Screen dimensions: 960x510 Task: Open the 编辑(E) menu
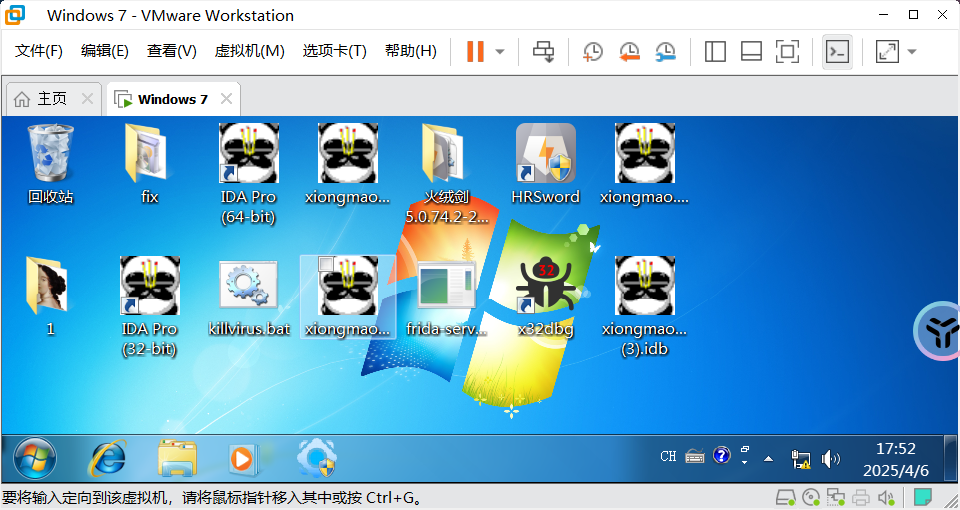tap(105, 51)
